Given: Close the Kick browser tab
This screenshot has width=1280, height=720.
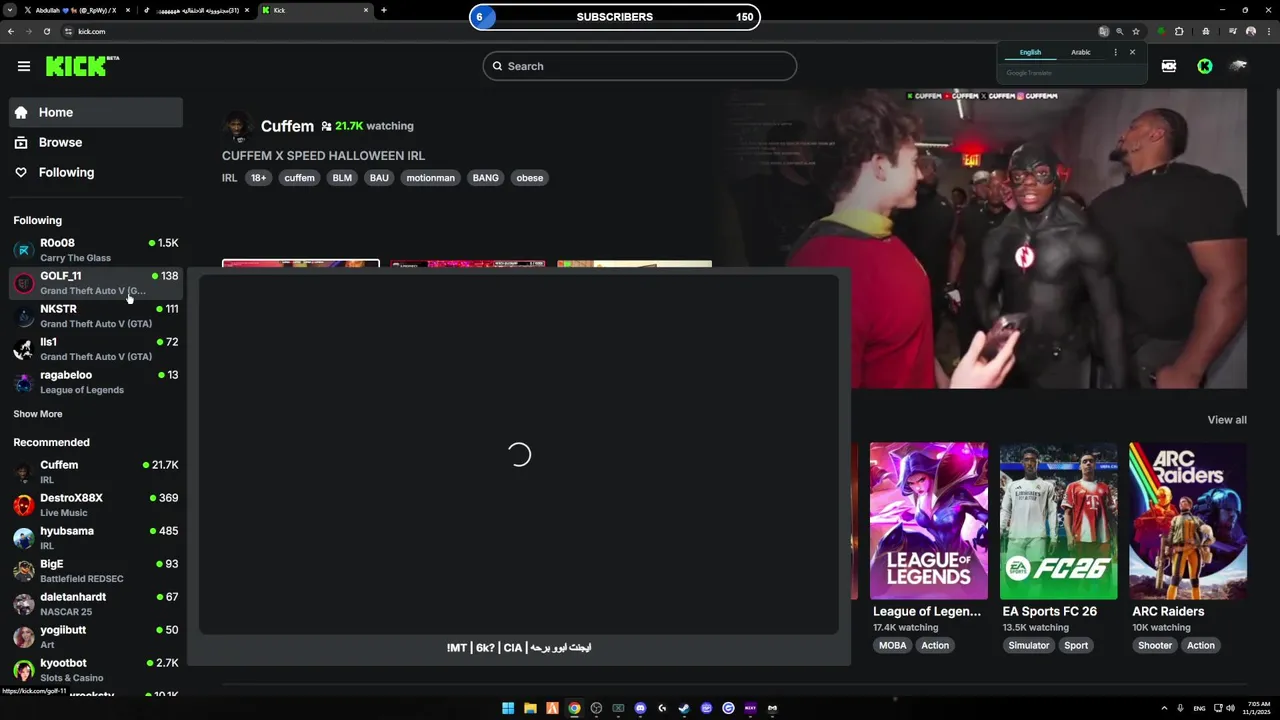Looking at the screenshot, I should click(x=366, y=10).
